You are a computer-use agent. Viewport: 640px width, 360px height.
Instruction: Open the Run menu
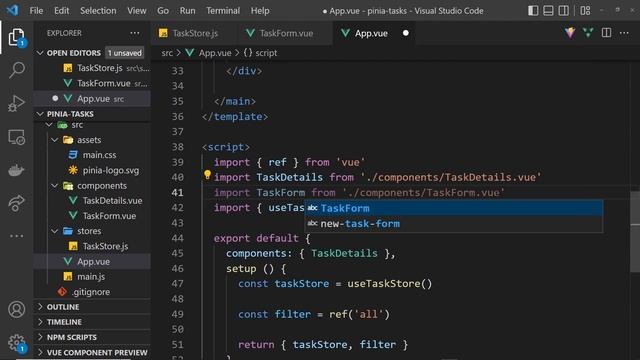[187, 11]
